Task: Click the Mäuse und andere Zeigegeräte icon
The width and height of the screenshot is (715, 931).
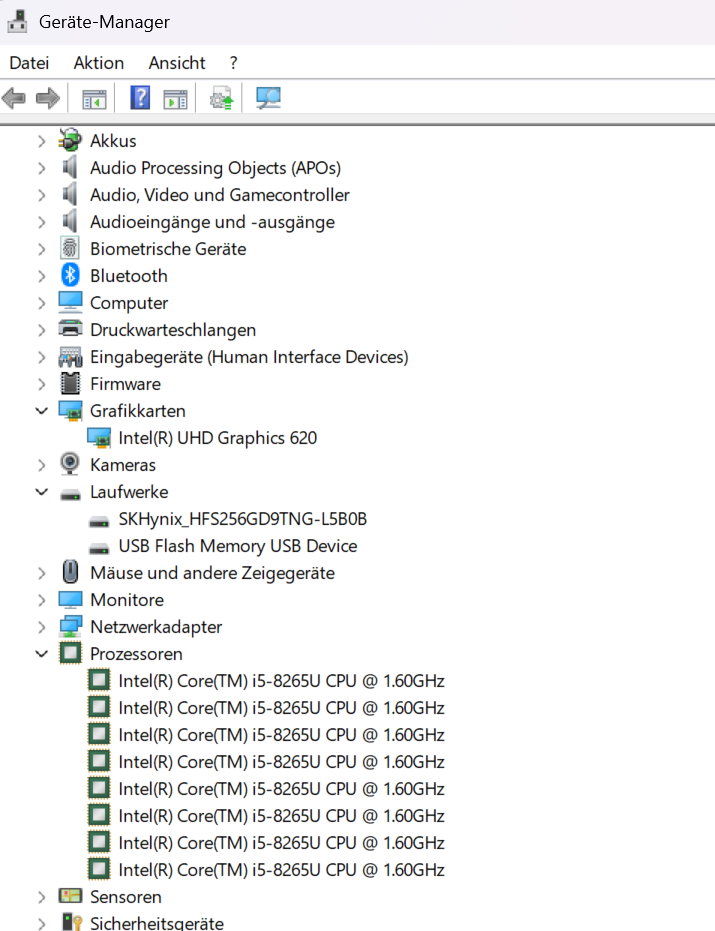Action: point(70,572)
